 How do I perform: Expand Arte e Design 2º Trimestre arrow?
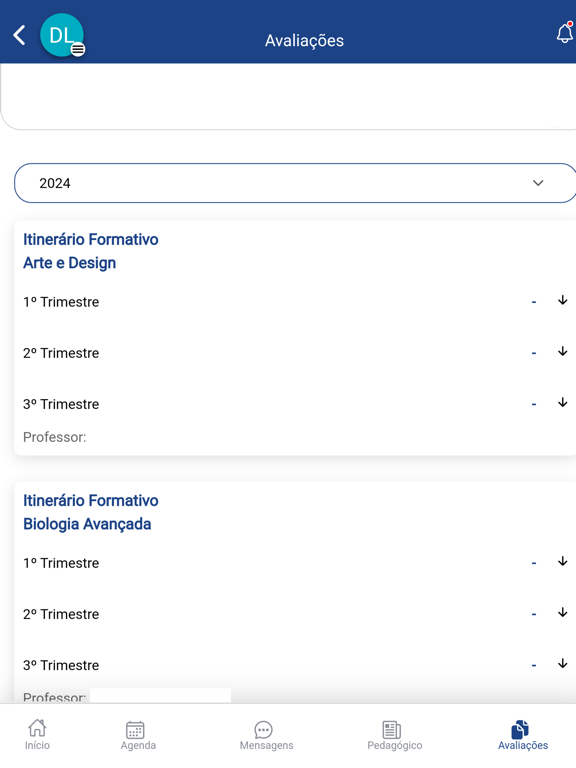coord(563,351)
